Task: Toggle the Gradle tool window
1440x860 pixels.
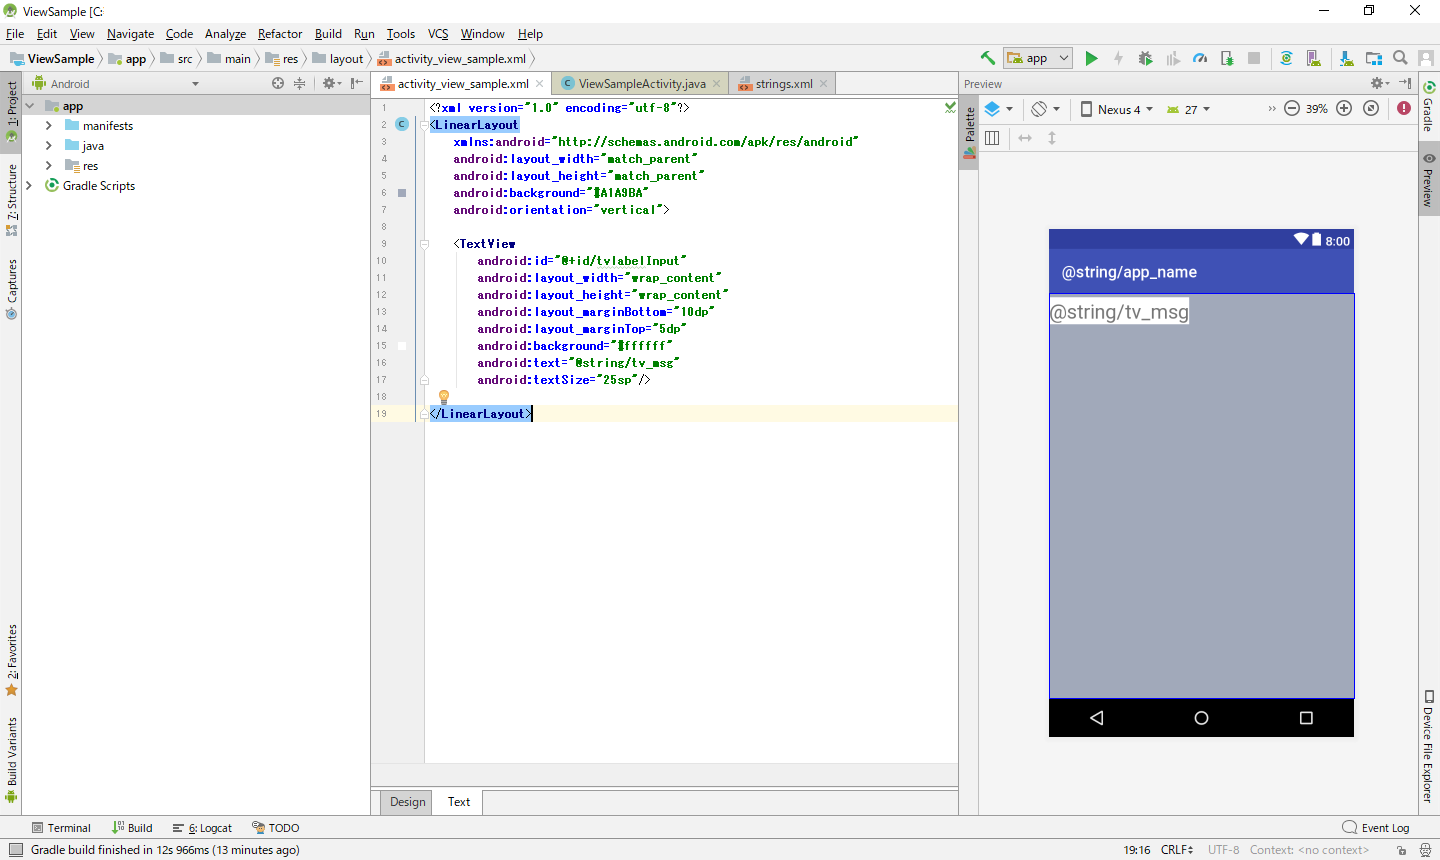Action: click(x=1428, y=107)
